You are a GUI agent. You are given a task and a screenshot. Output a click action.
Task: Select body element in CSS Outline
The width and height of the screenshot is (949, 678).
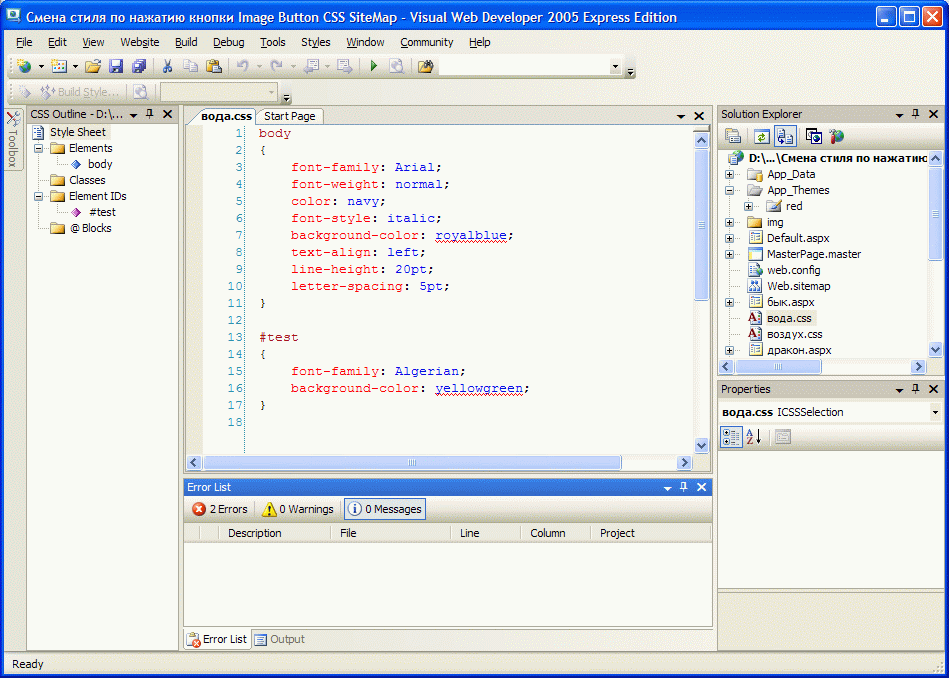100,164
